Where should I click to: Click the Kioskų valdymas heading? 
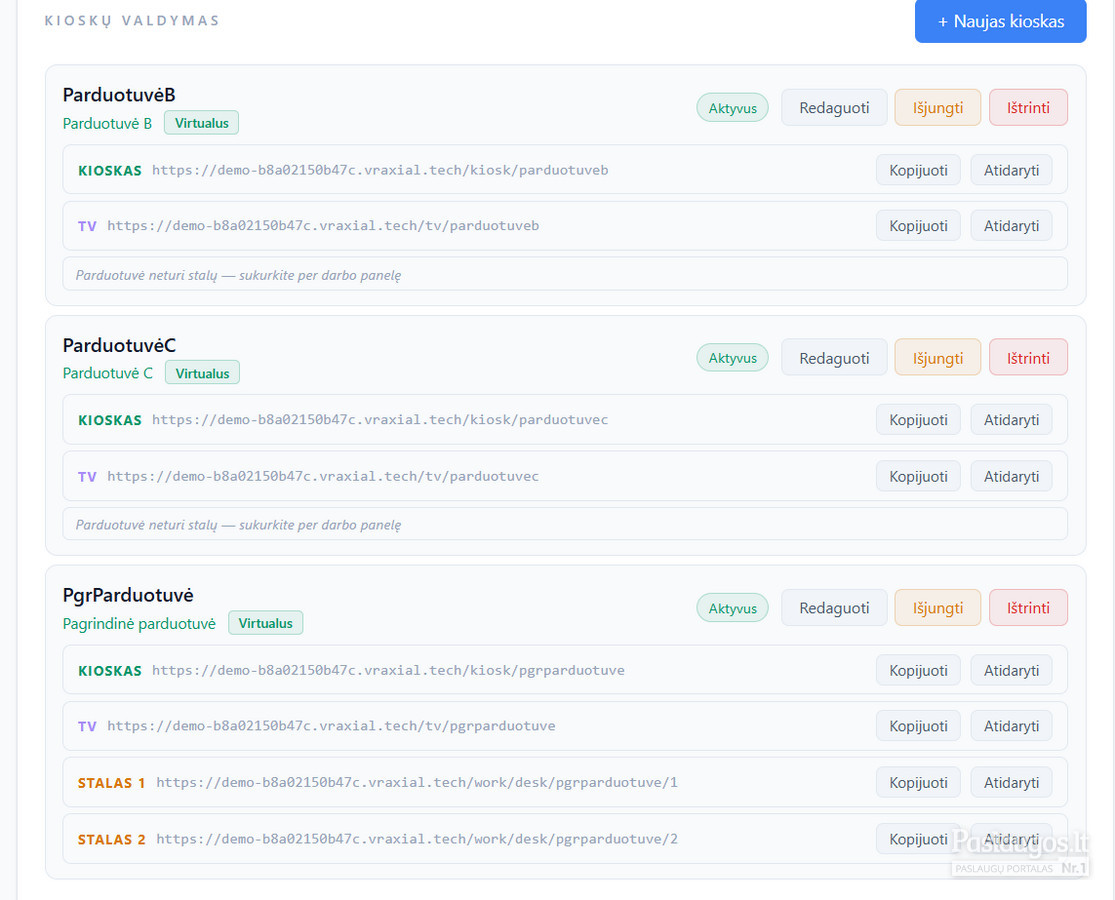pos(132,21)
